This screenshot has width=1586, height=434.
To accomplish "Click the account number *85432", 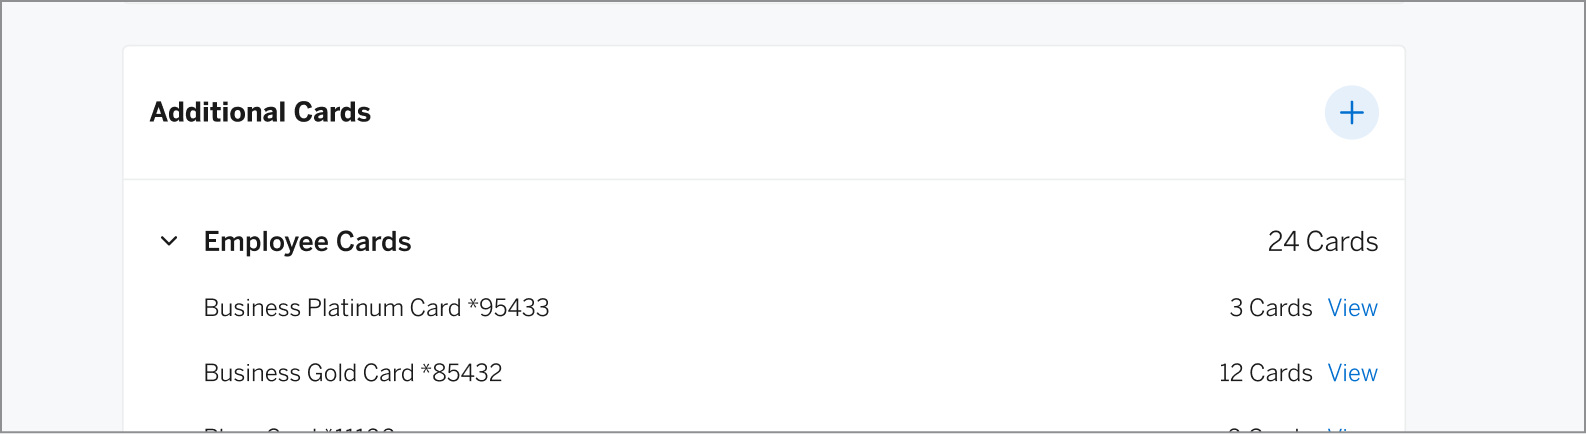I will coord(462,373).
